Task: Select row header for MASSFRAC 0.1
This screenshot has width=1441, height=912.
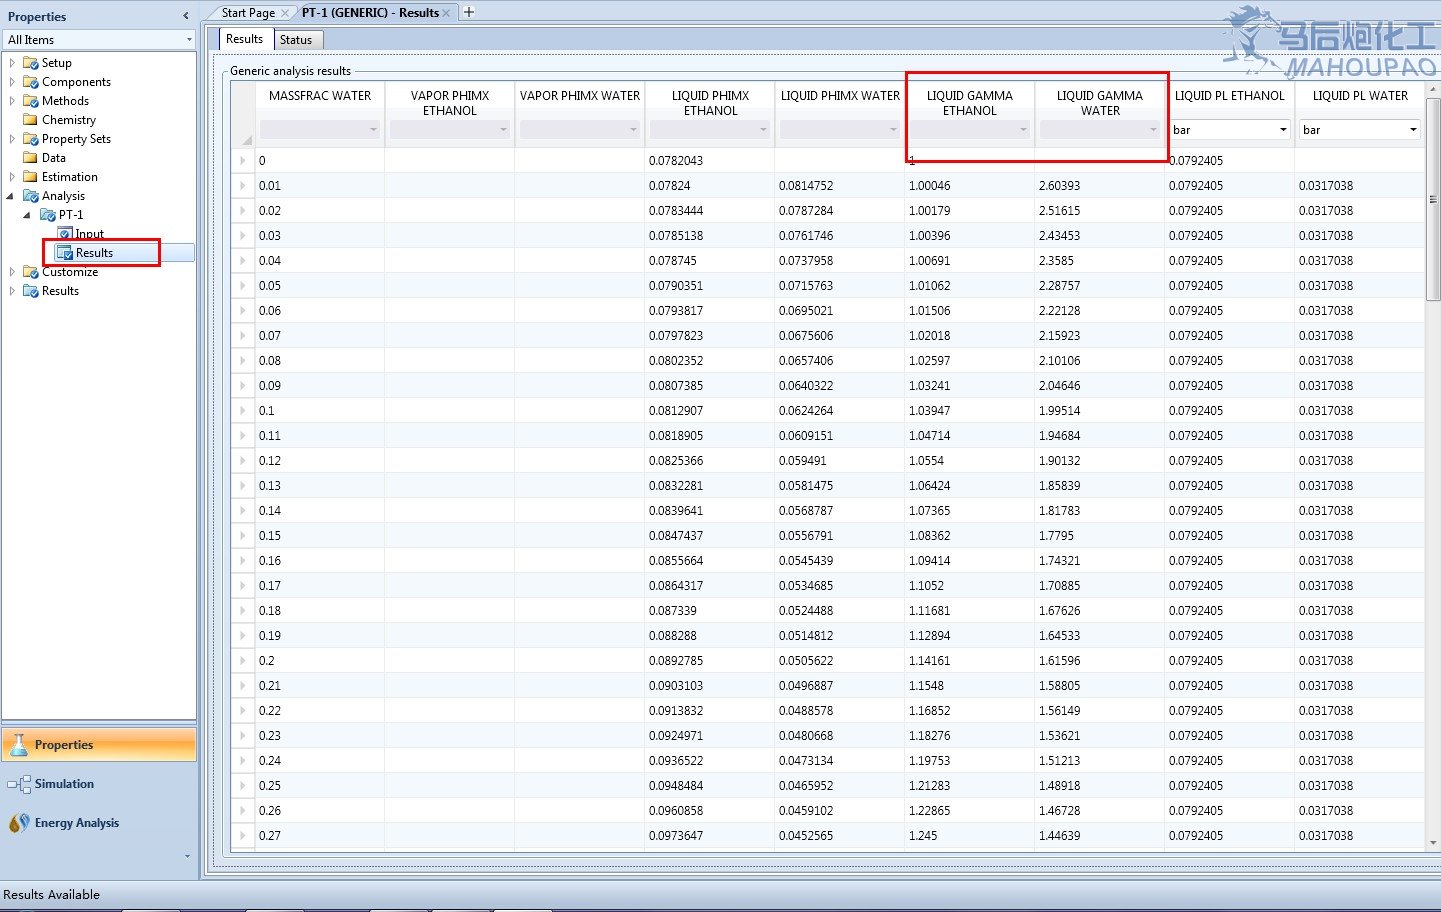Action: pyautogui.click(x=243, y=411)
